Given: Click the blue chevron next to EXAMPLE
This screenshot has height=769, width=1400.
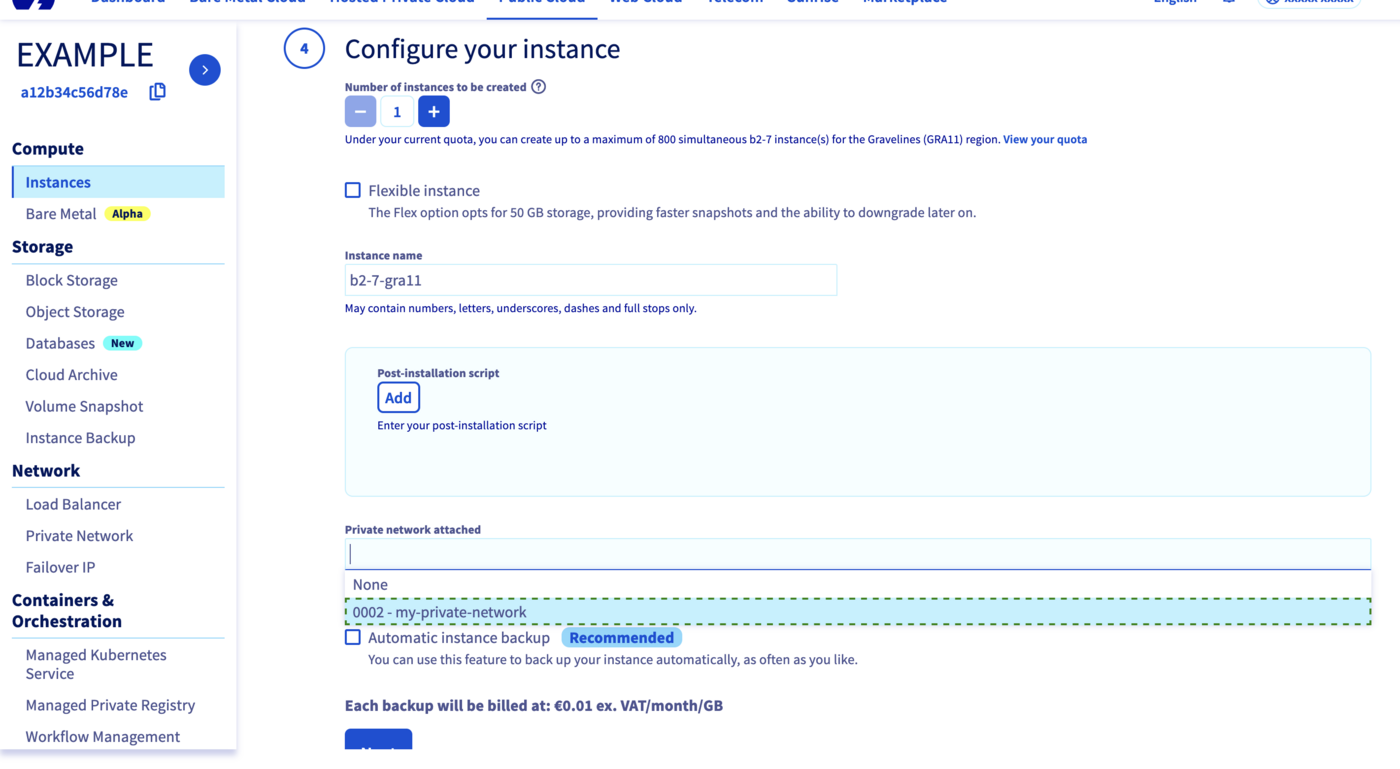Looking at the screenshot, I should [x=205, y=70].
